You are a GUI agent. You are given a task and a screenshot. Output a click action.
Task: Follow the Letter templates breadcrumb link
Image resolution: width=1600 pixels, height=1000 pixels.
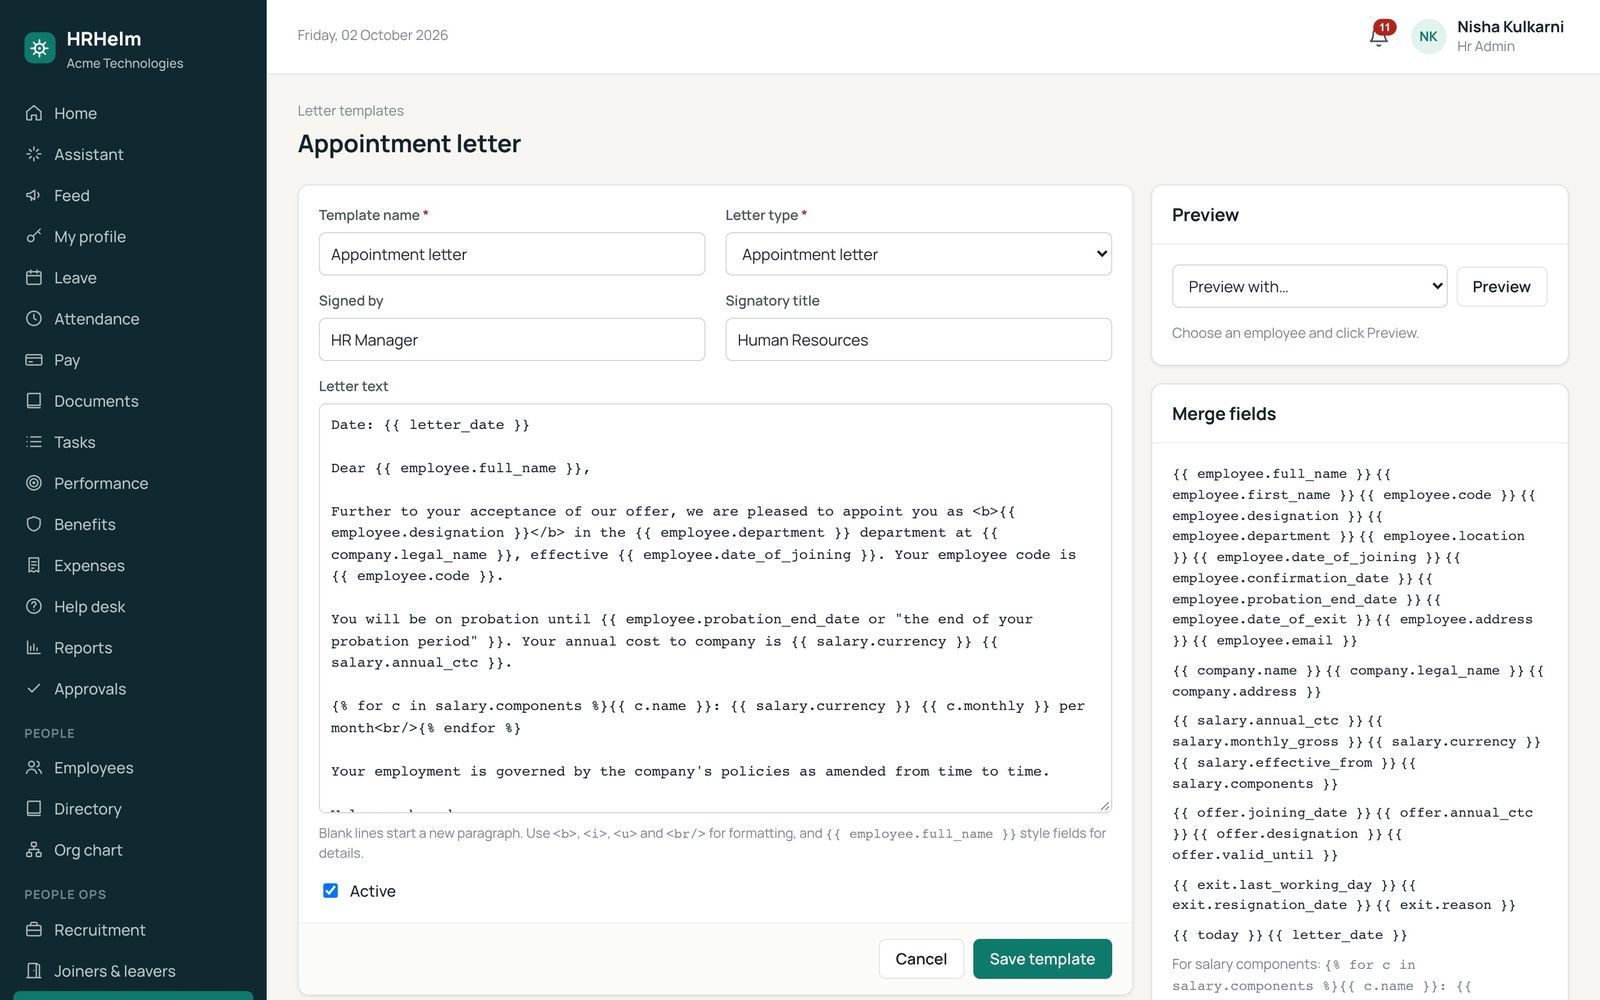pos(350,110)
